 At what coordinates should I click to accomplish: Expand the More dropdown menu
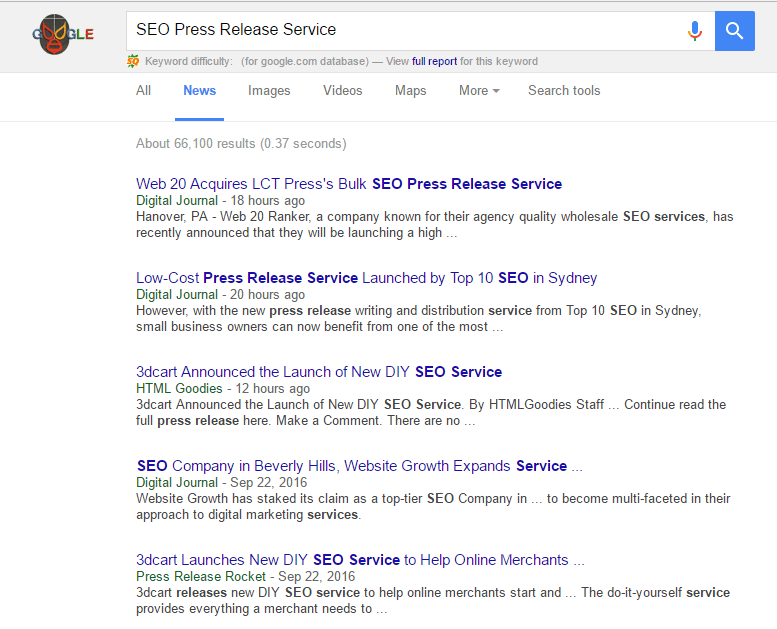coord(479,91)
